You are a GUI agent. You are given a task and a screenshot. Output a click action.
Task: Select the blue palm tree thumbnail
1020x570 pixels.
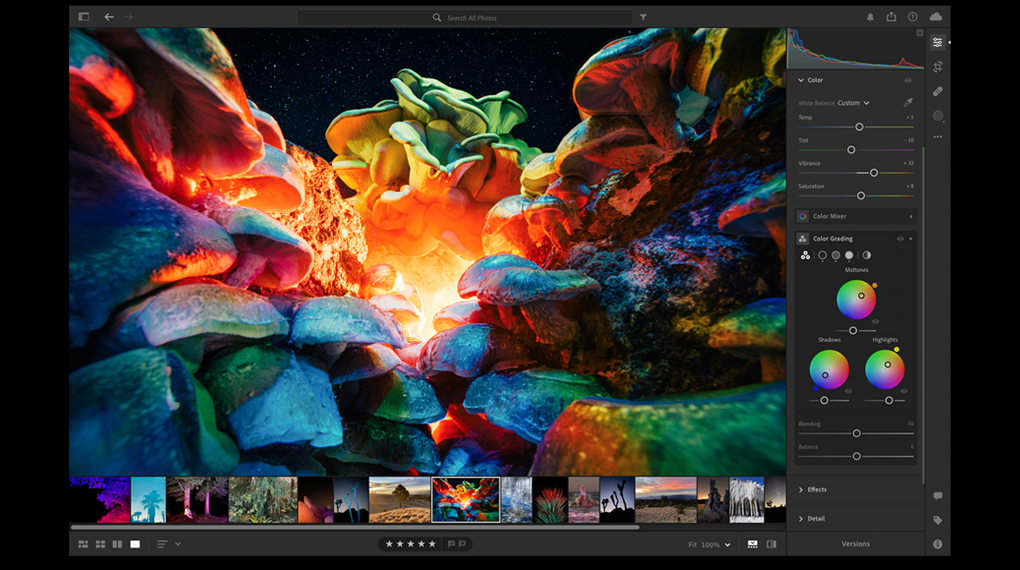(148, 500)
